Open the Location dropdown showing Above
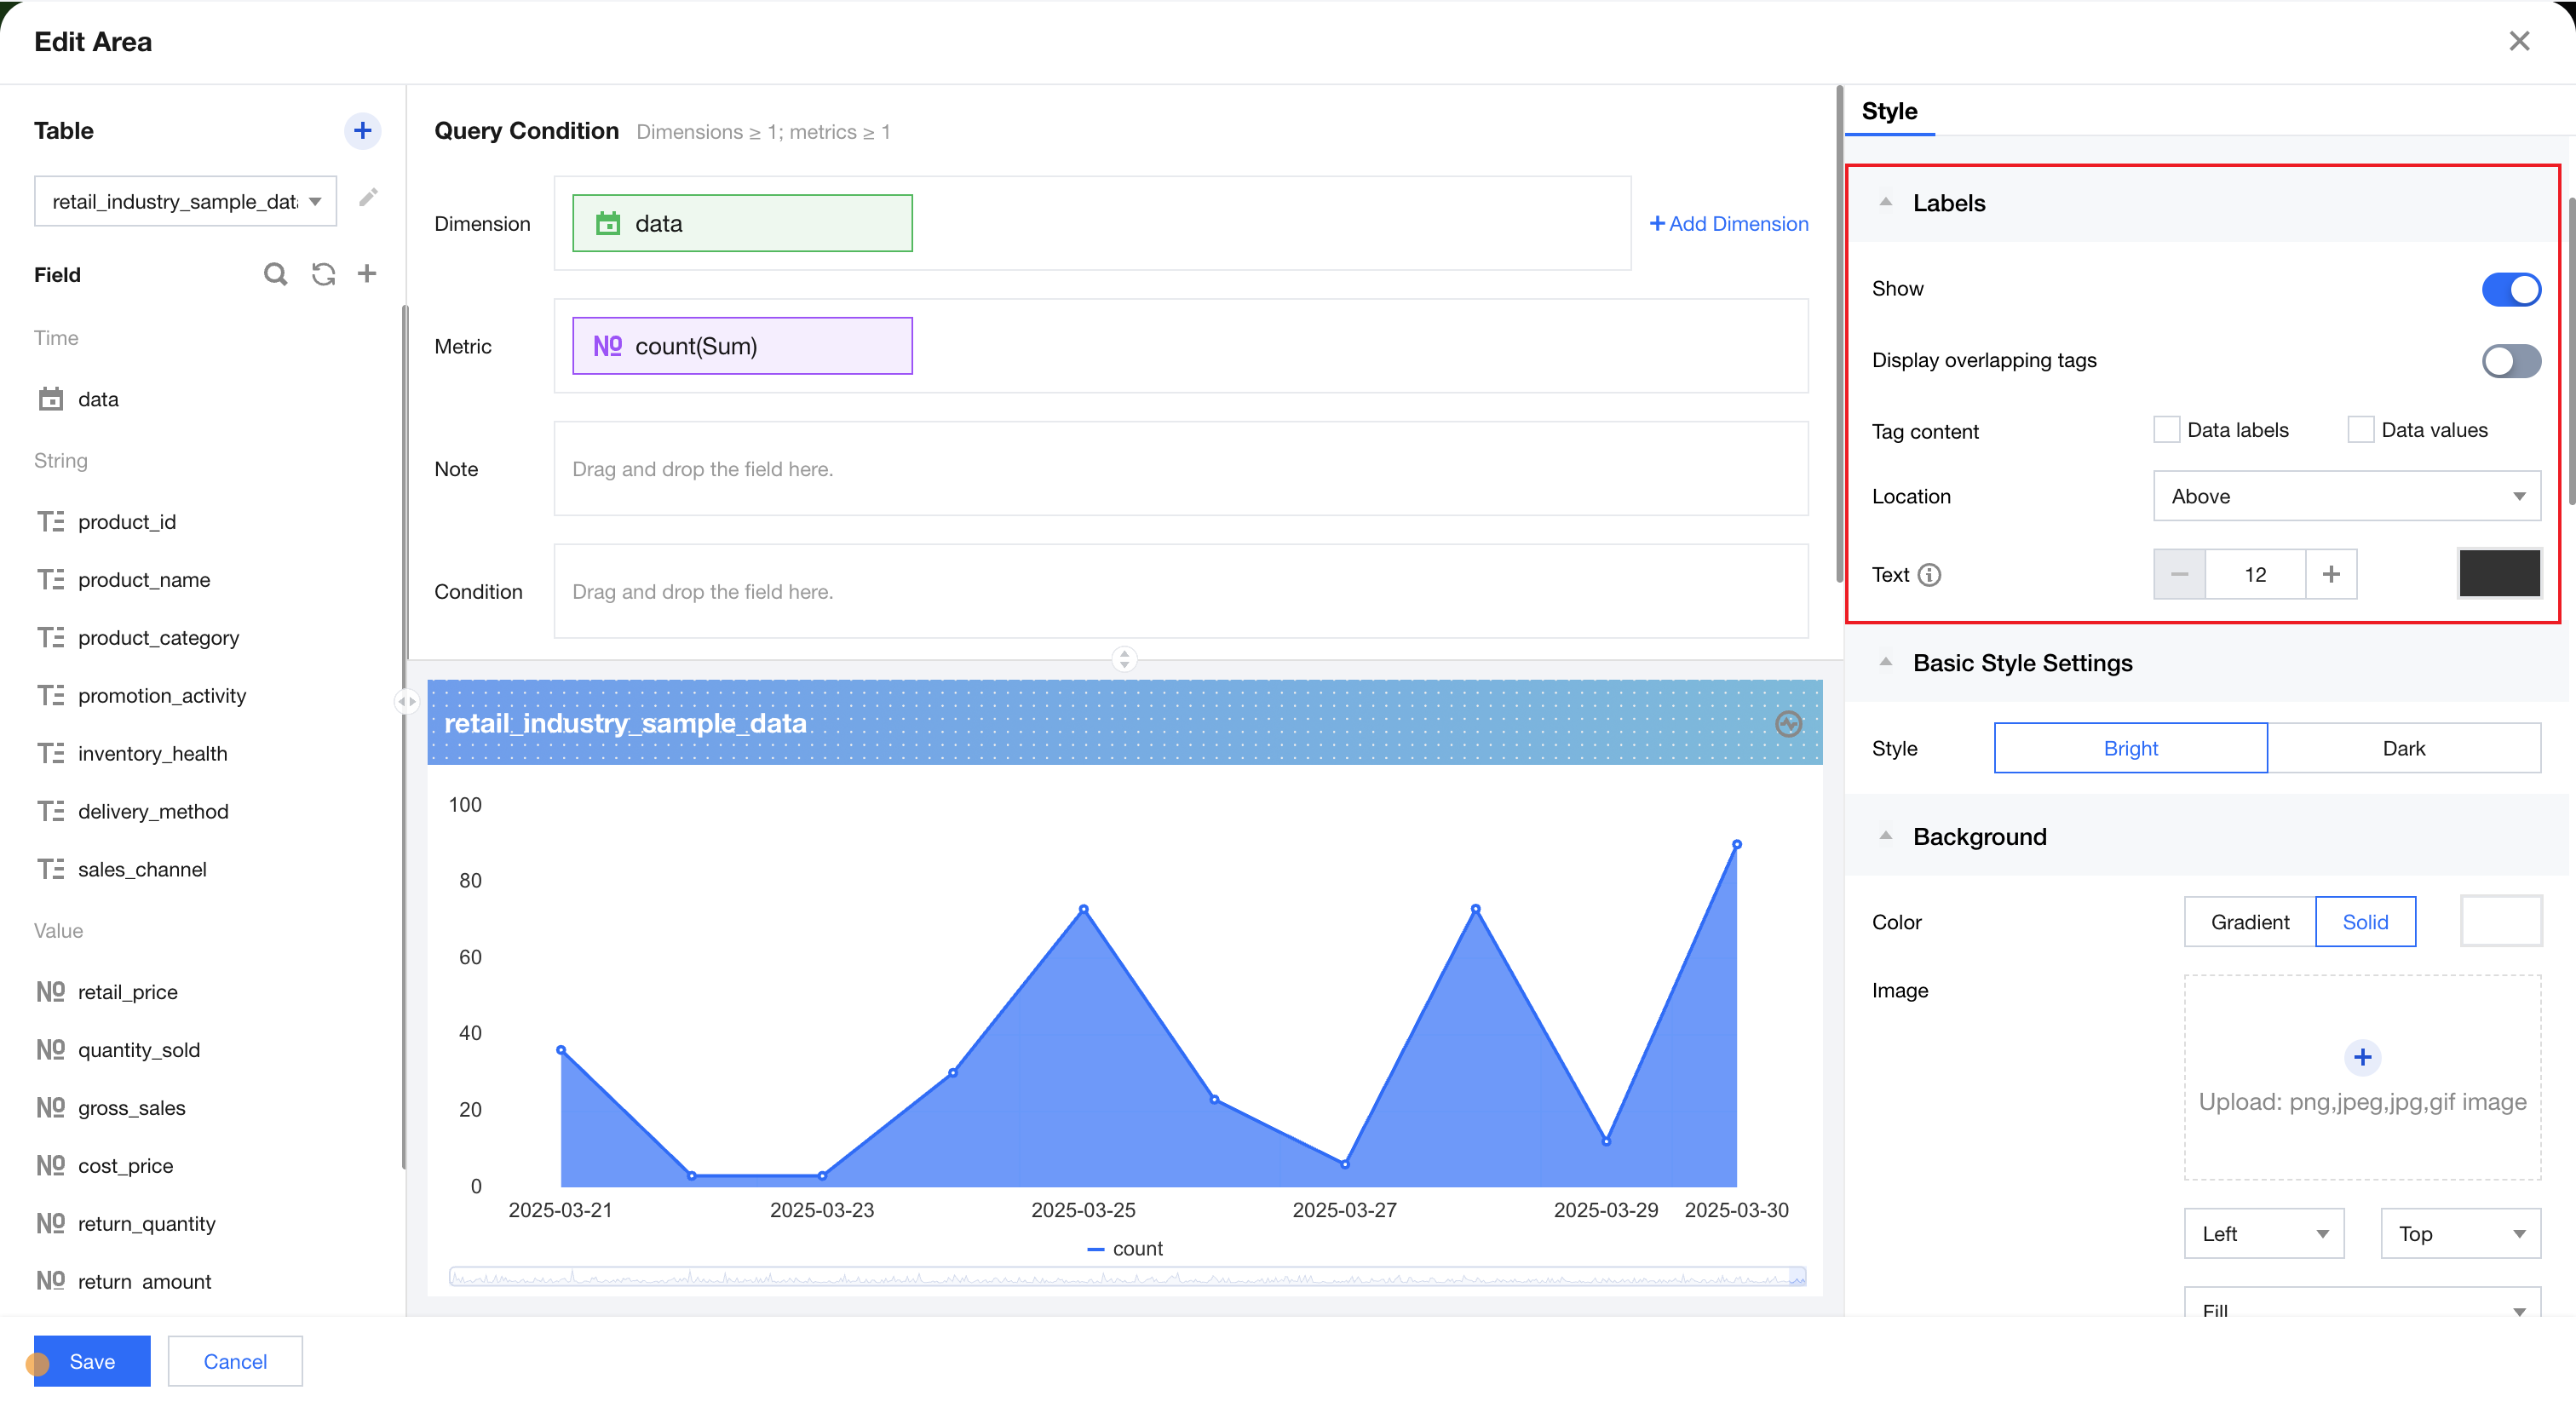The width and height of the screenshot is (2576, 1402). tap(2346, 497)
